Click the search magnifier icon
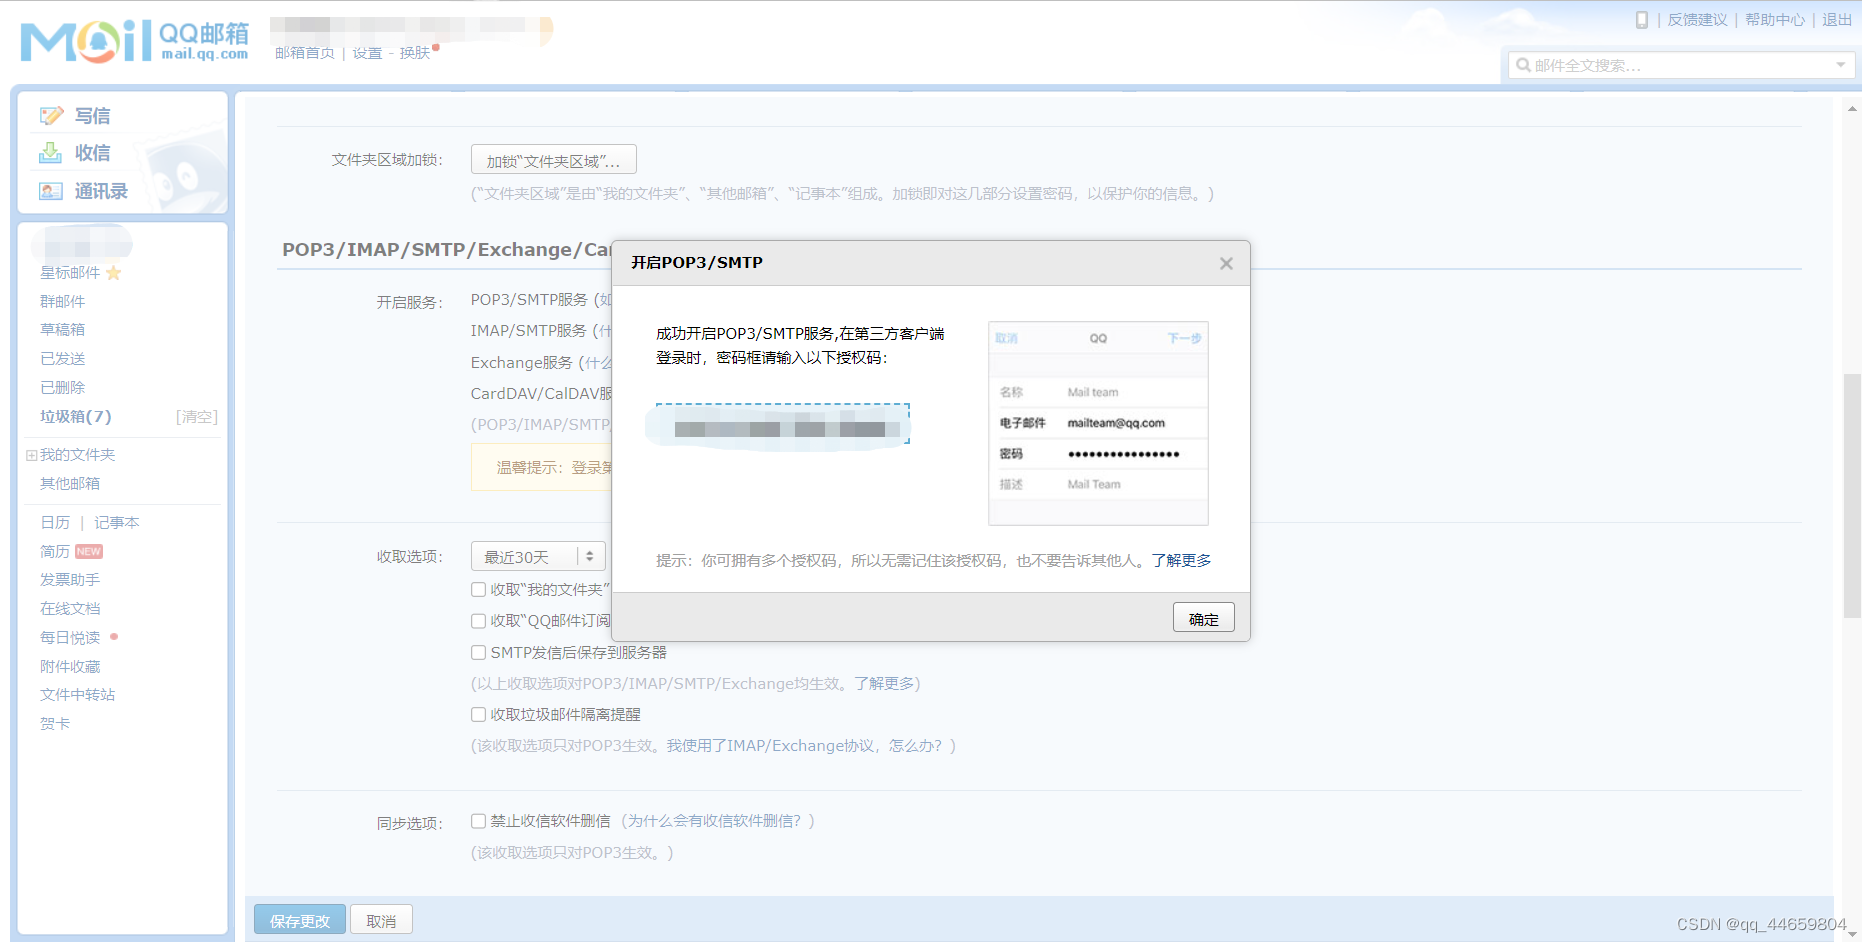This screenshot has height=942, width=1862. (x=1523, y=65)
